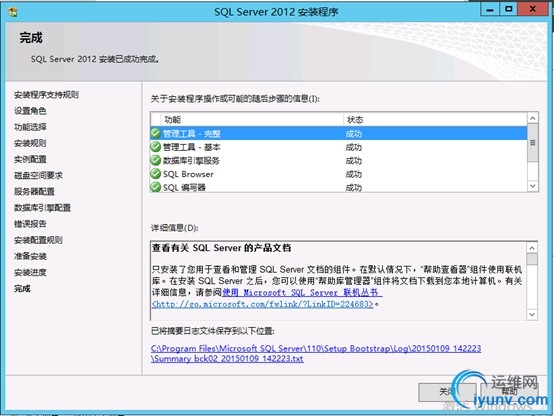The height and width of the screenshot is (416, 554).
Task: Click green check icon beside 管理工具 - 基本
Action: click(x=155, y=147)
